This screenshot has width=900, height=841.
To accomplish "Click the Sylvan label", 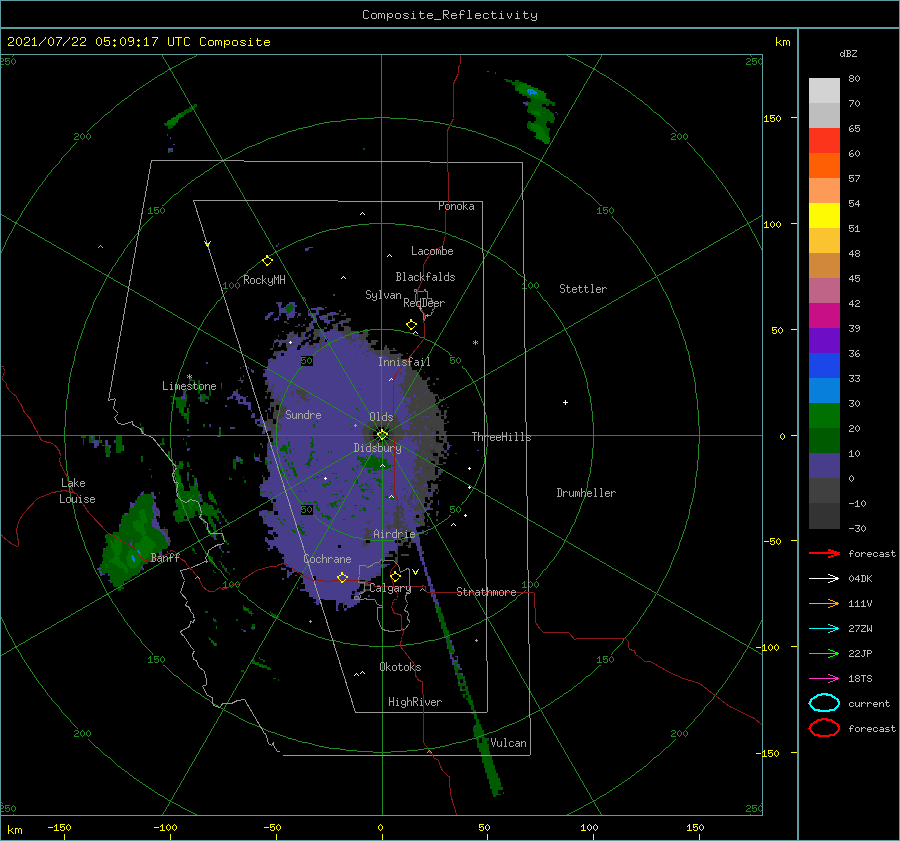I will (383, 295).
